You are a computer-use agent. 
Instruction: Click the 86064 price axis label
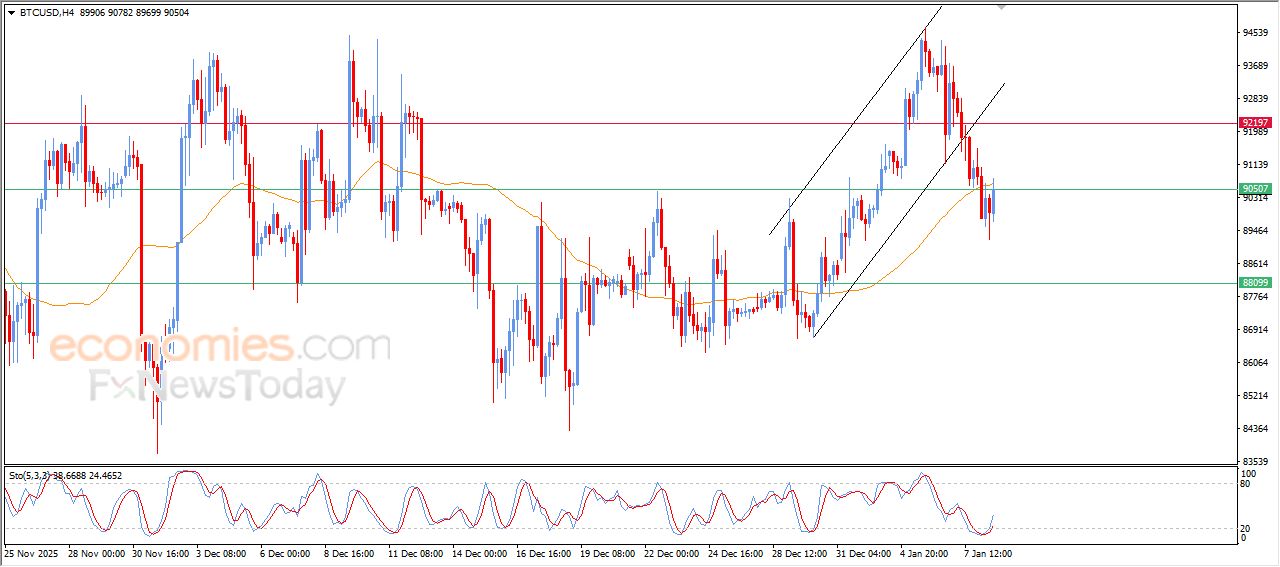[x=1255, y=363]
